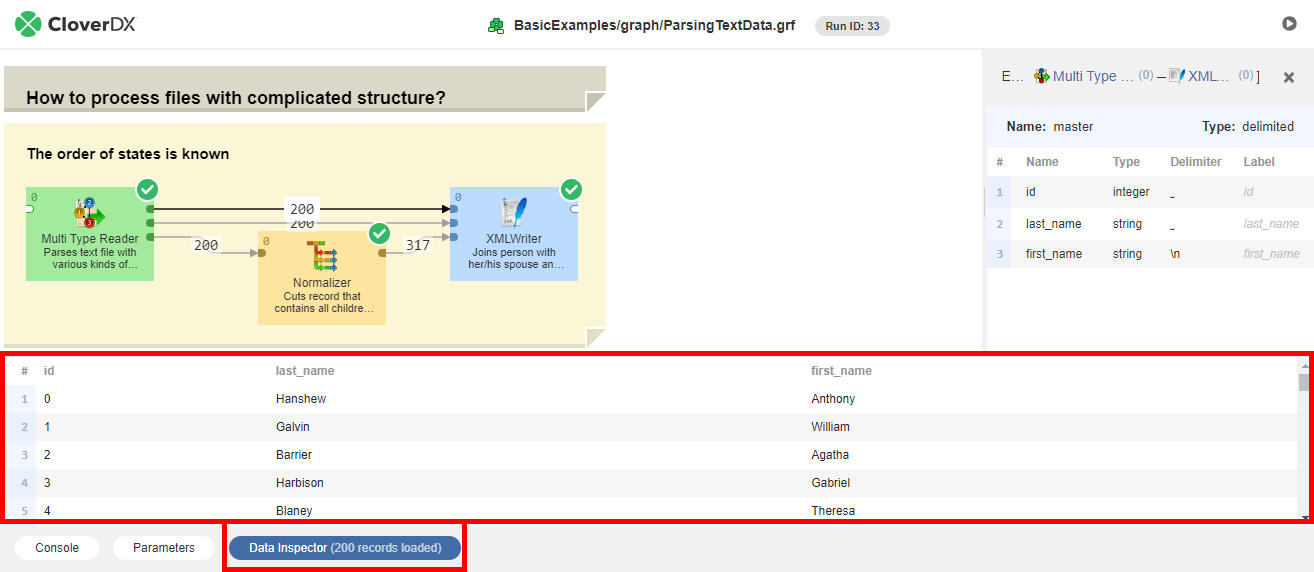This screenshot has height=572, width=1314.
Task: Click the metadata Name column header
Action: coord(1042,162)
